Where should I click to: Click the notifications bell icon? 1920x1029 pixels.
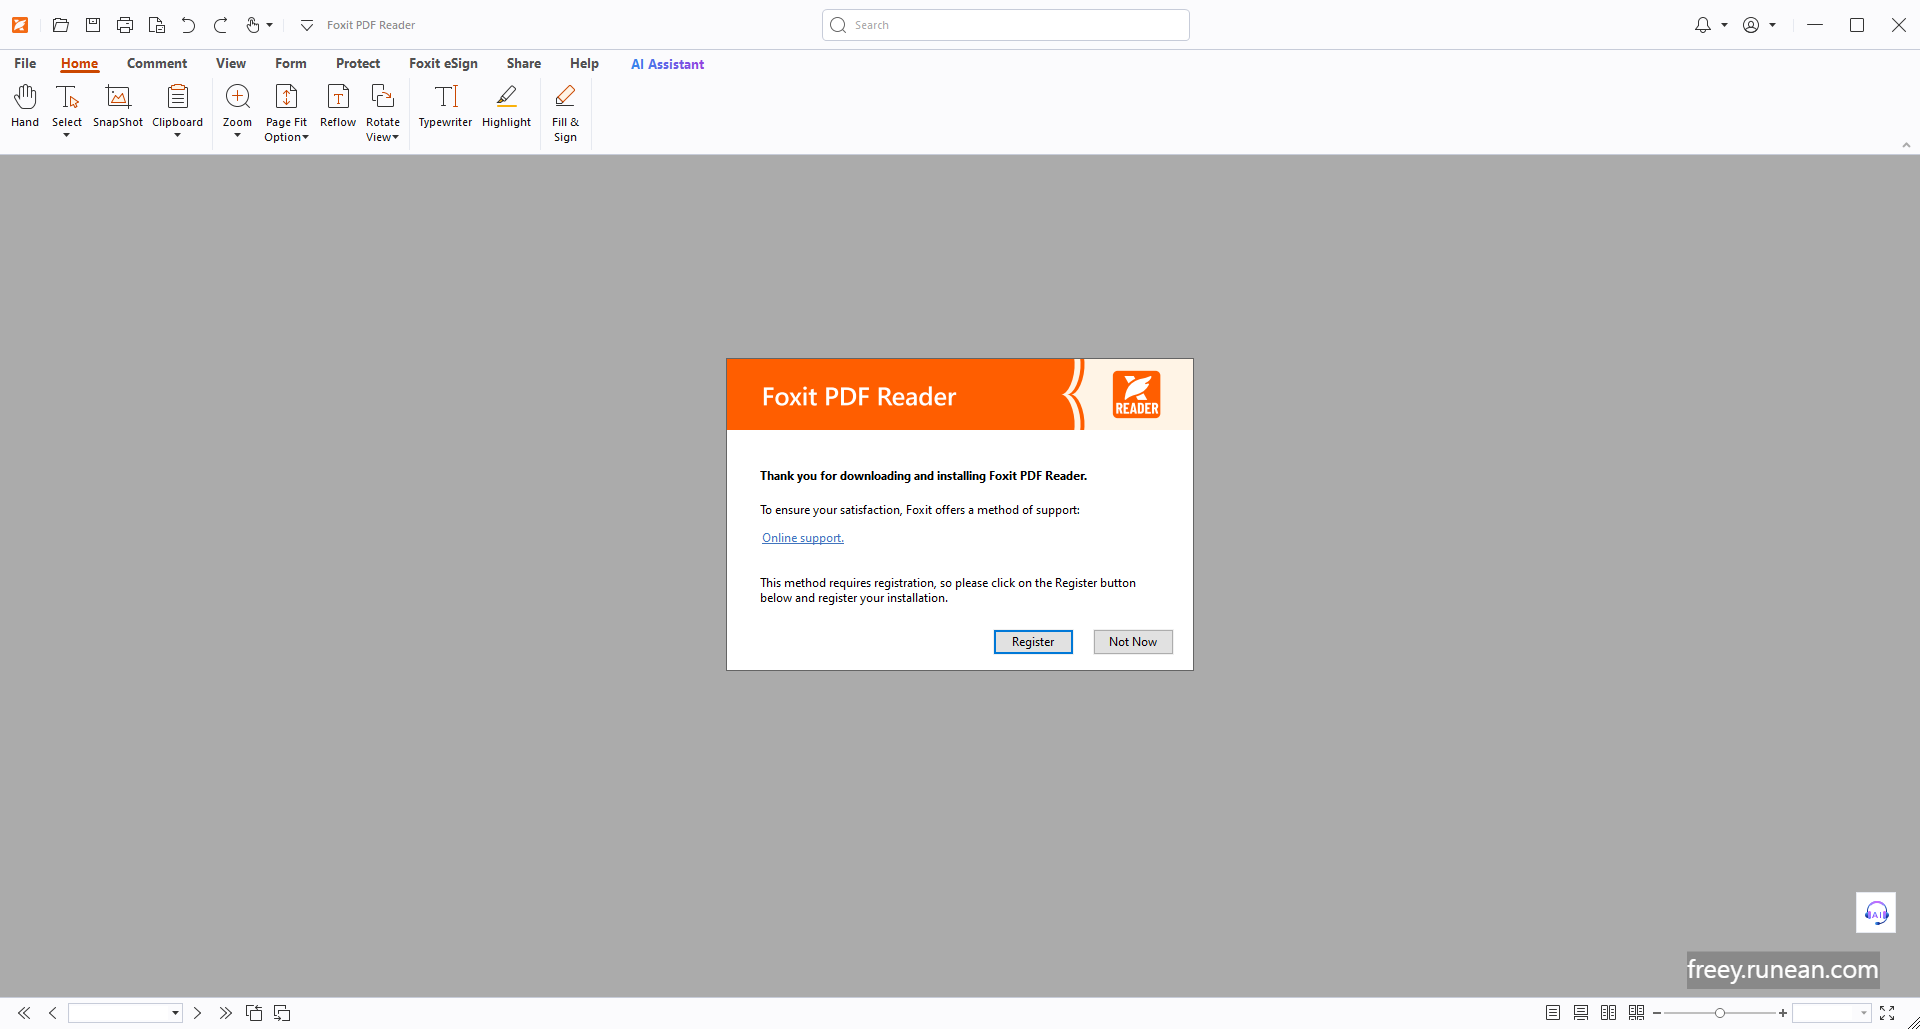click(x=1703, y=25)
